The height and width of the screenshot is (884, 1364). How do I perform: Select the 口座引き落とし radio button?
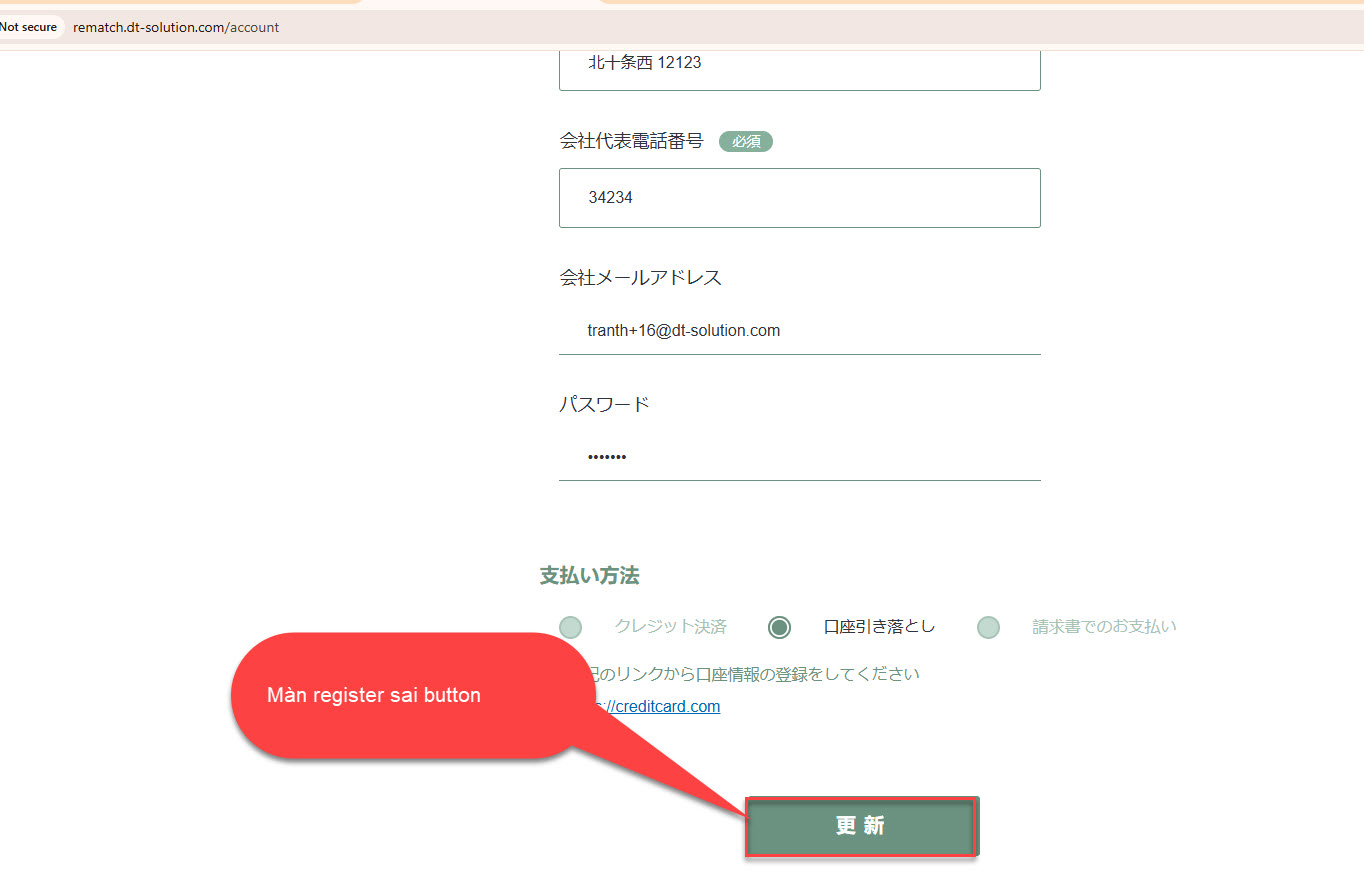pos(779,627)
